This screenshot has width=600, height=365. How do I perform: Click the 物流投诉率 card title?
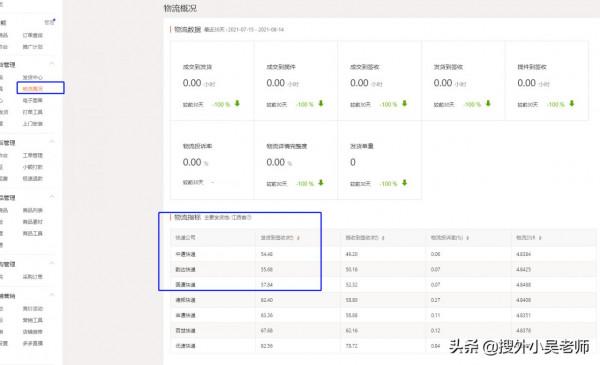197,146
